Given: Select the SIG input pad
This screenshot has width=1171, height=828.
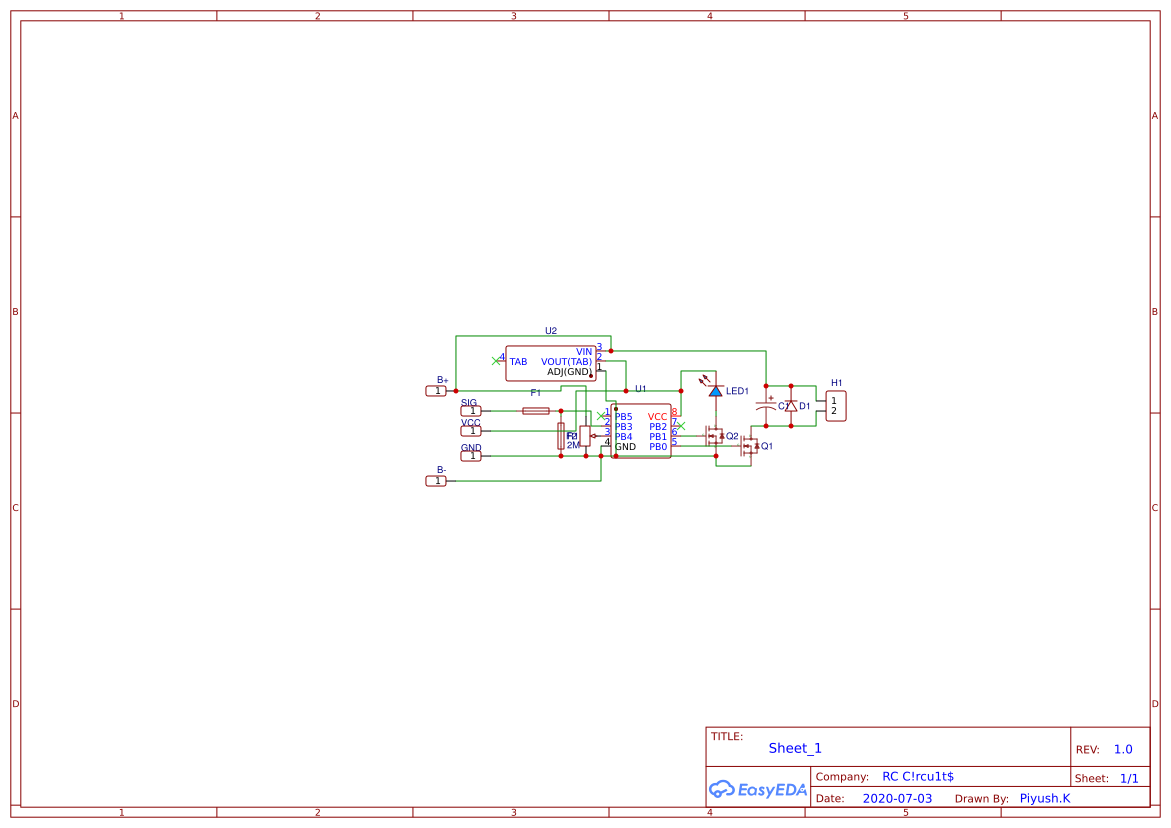Looking at the screenshot, I should (470, 410).
